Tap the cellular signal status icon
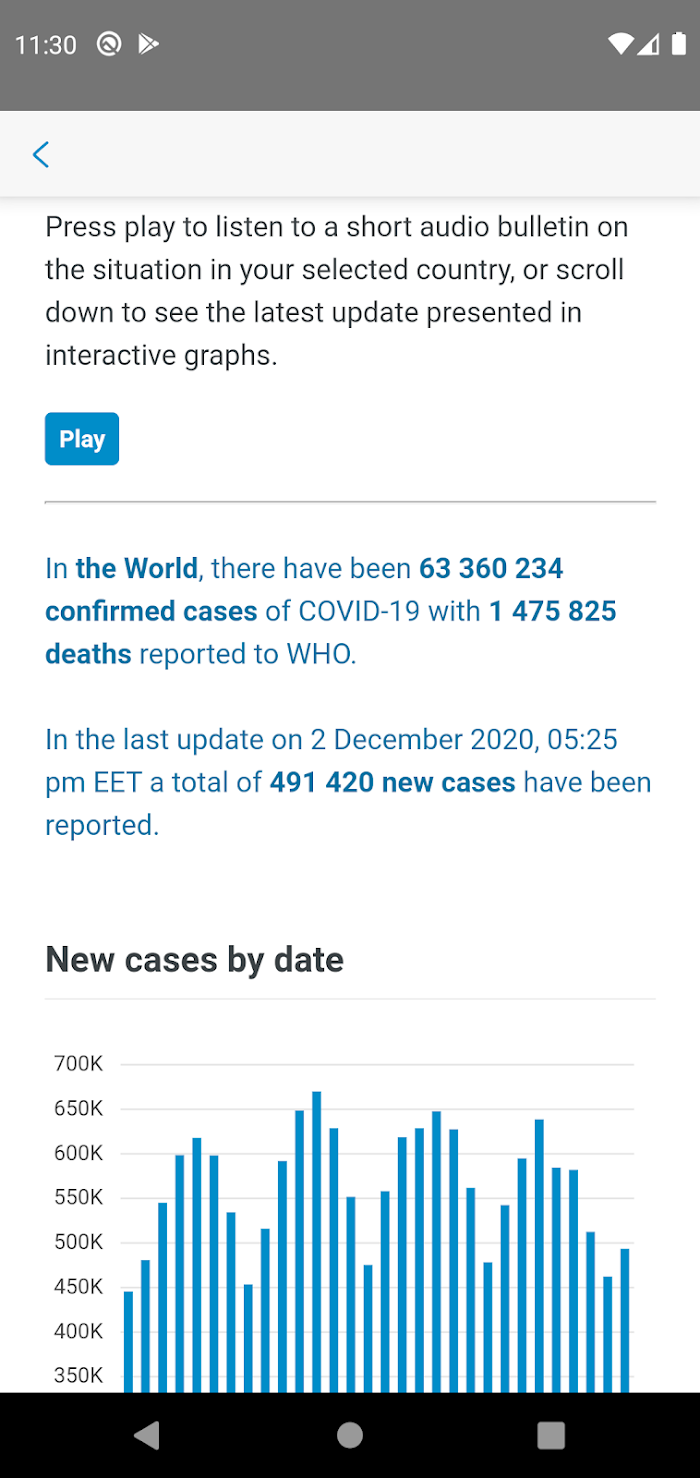The width and height of the screenshot is (700, 1478). (649, 44)
